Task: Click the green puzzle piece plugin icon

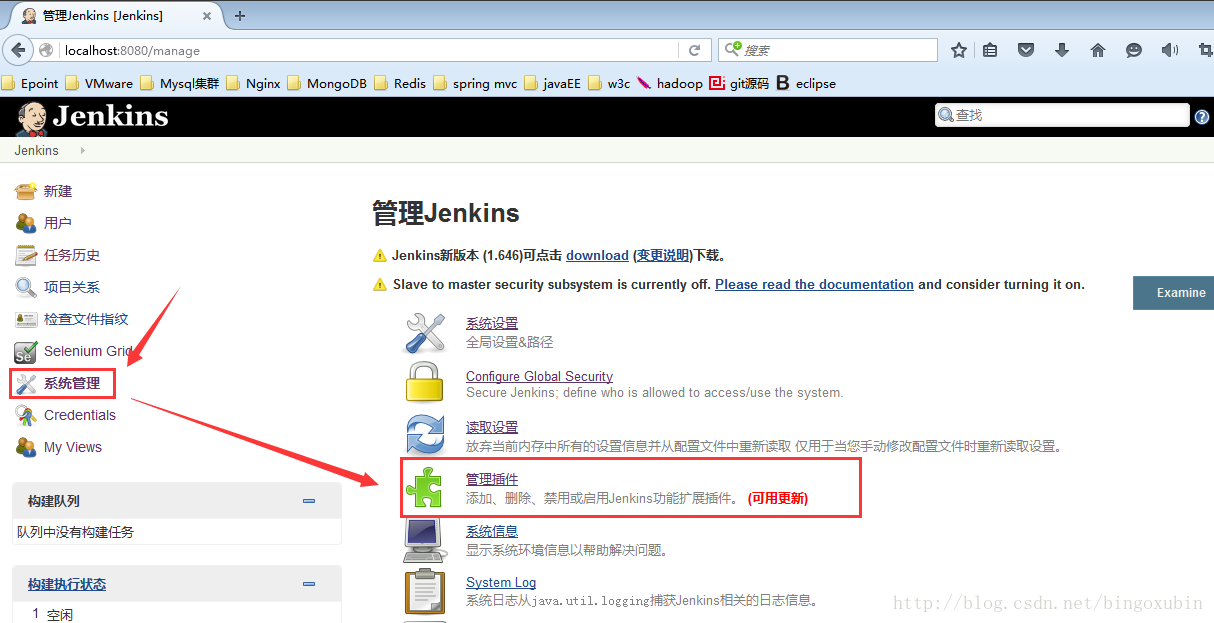Action: pyautogui.click(x=425, y=488)
